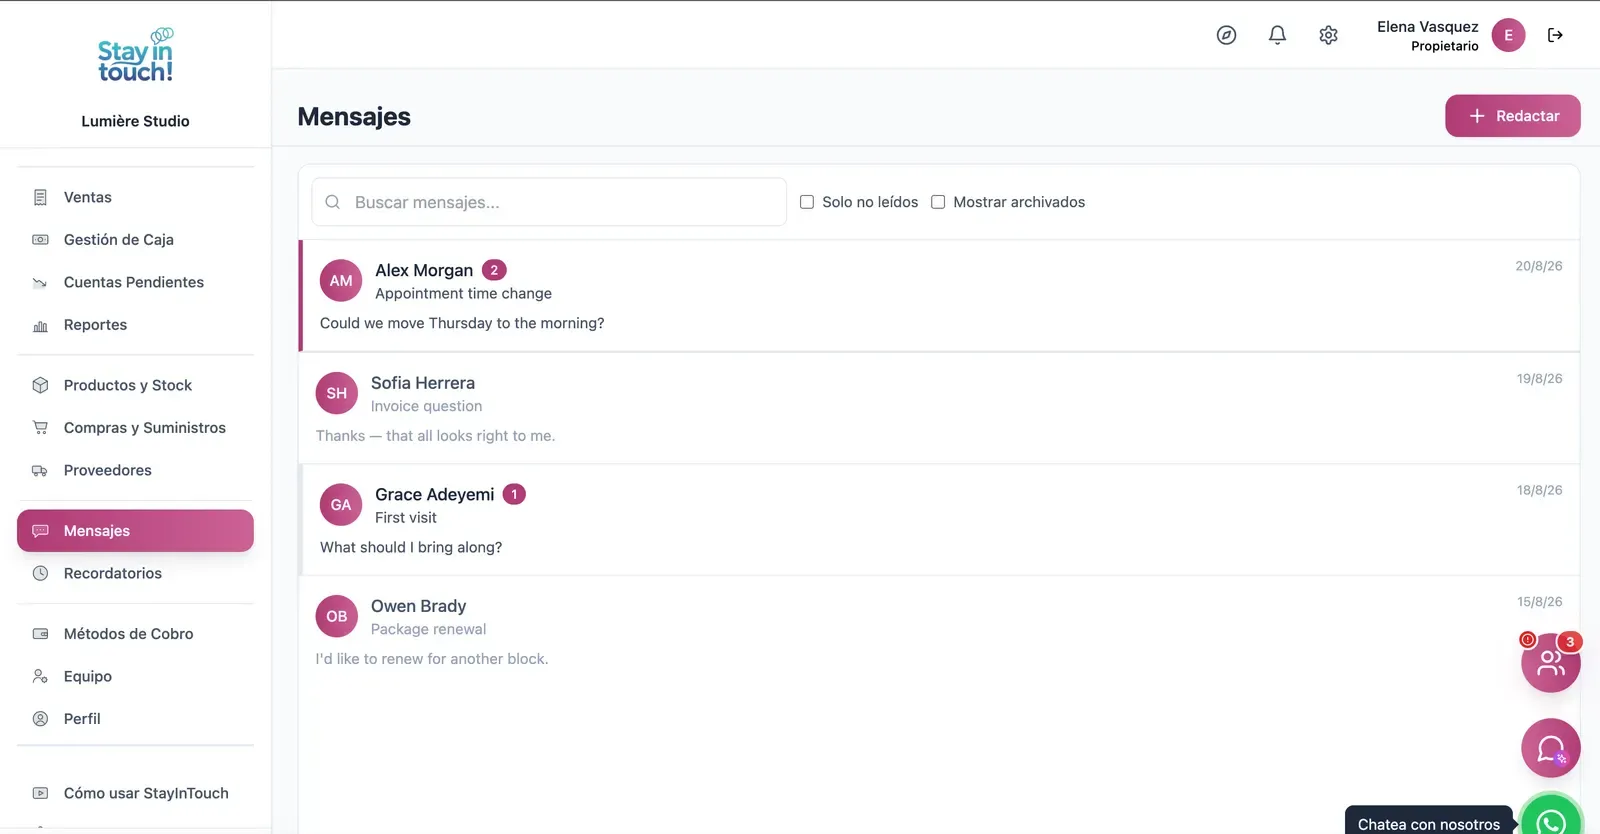Open Productos y Stock
1600x834 pixels.
pyautogui.click(x=135, y=385)
